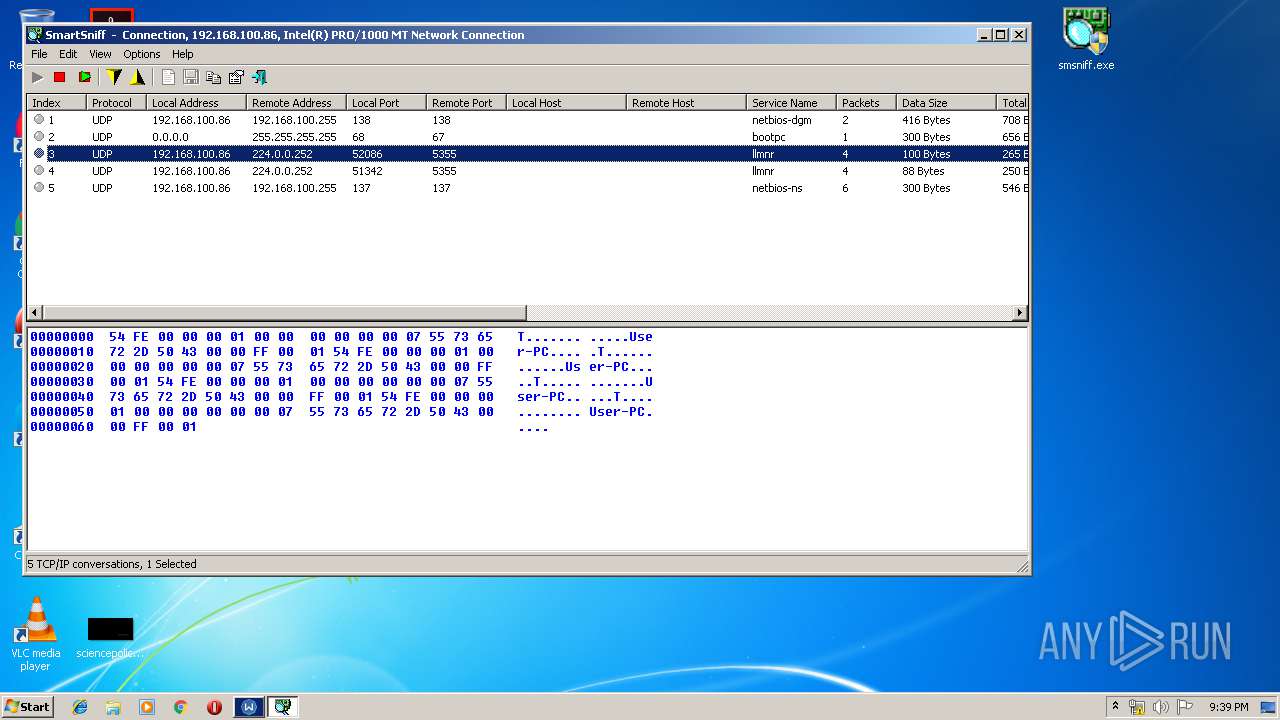
Task: Select the netbios-ns conversation row
Action: (x=527, y=188)
